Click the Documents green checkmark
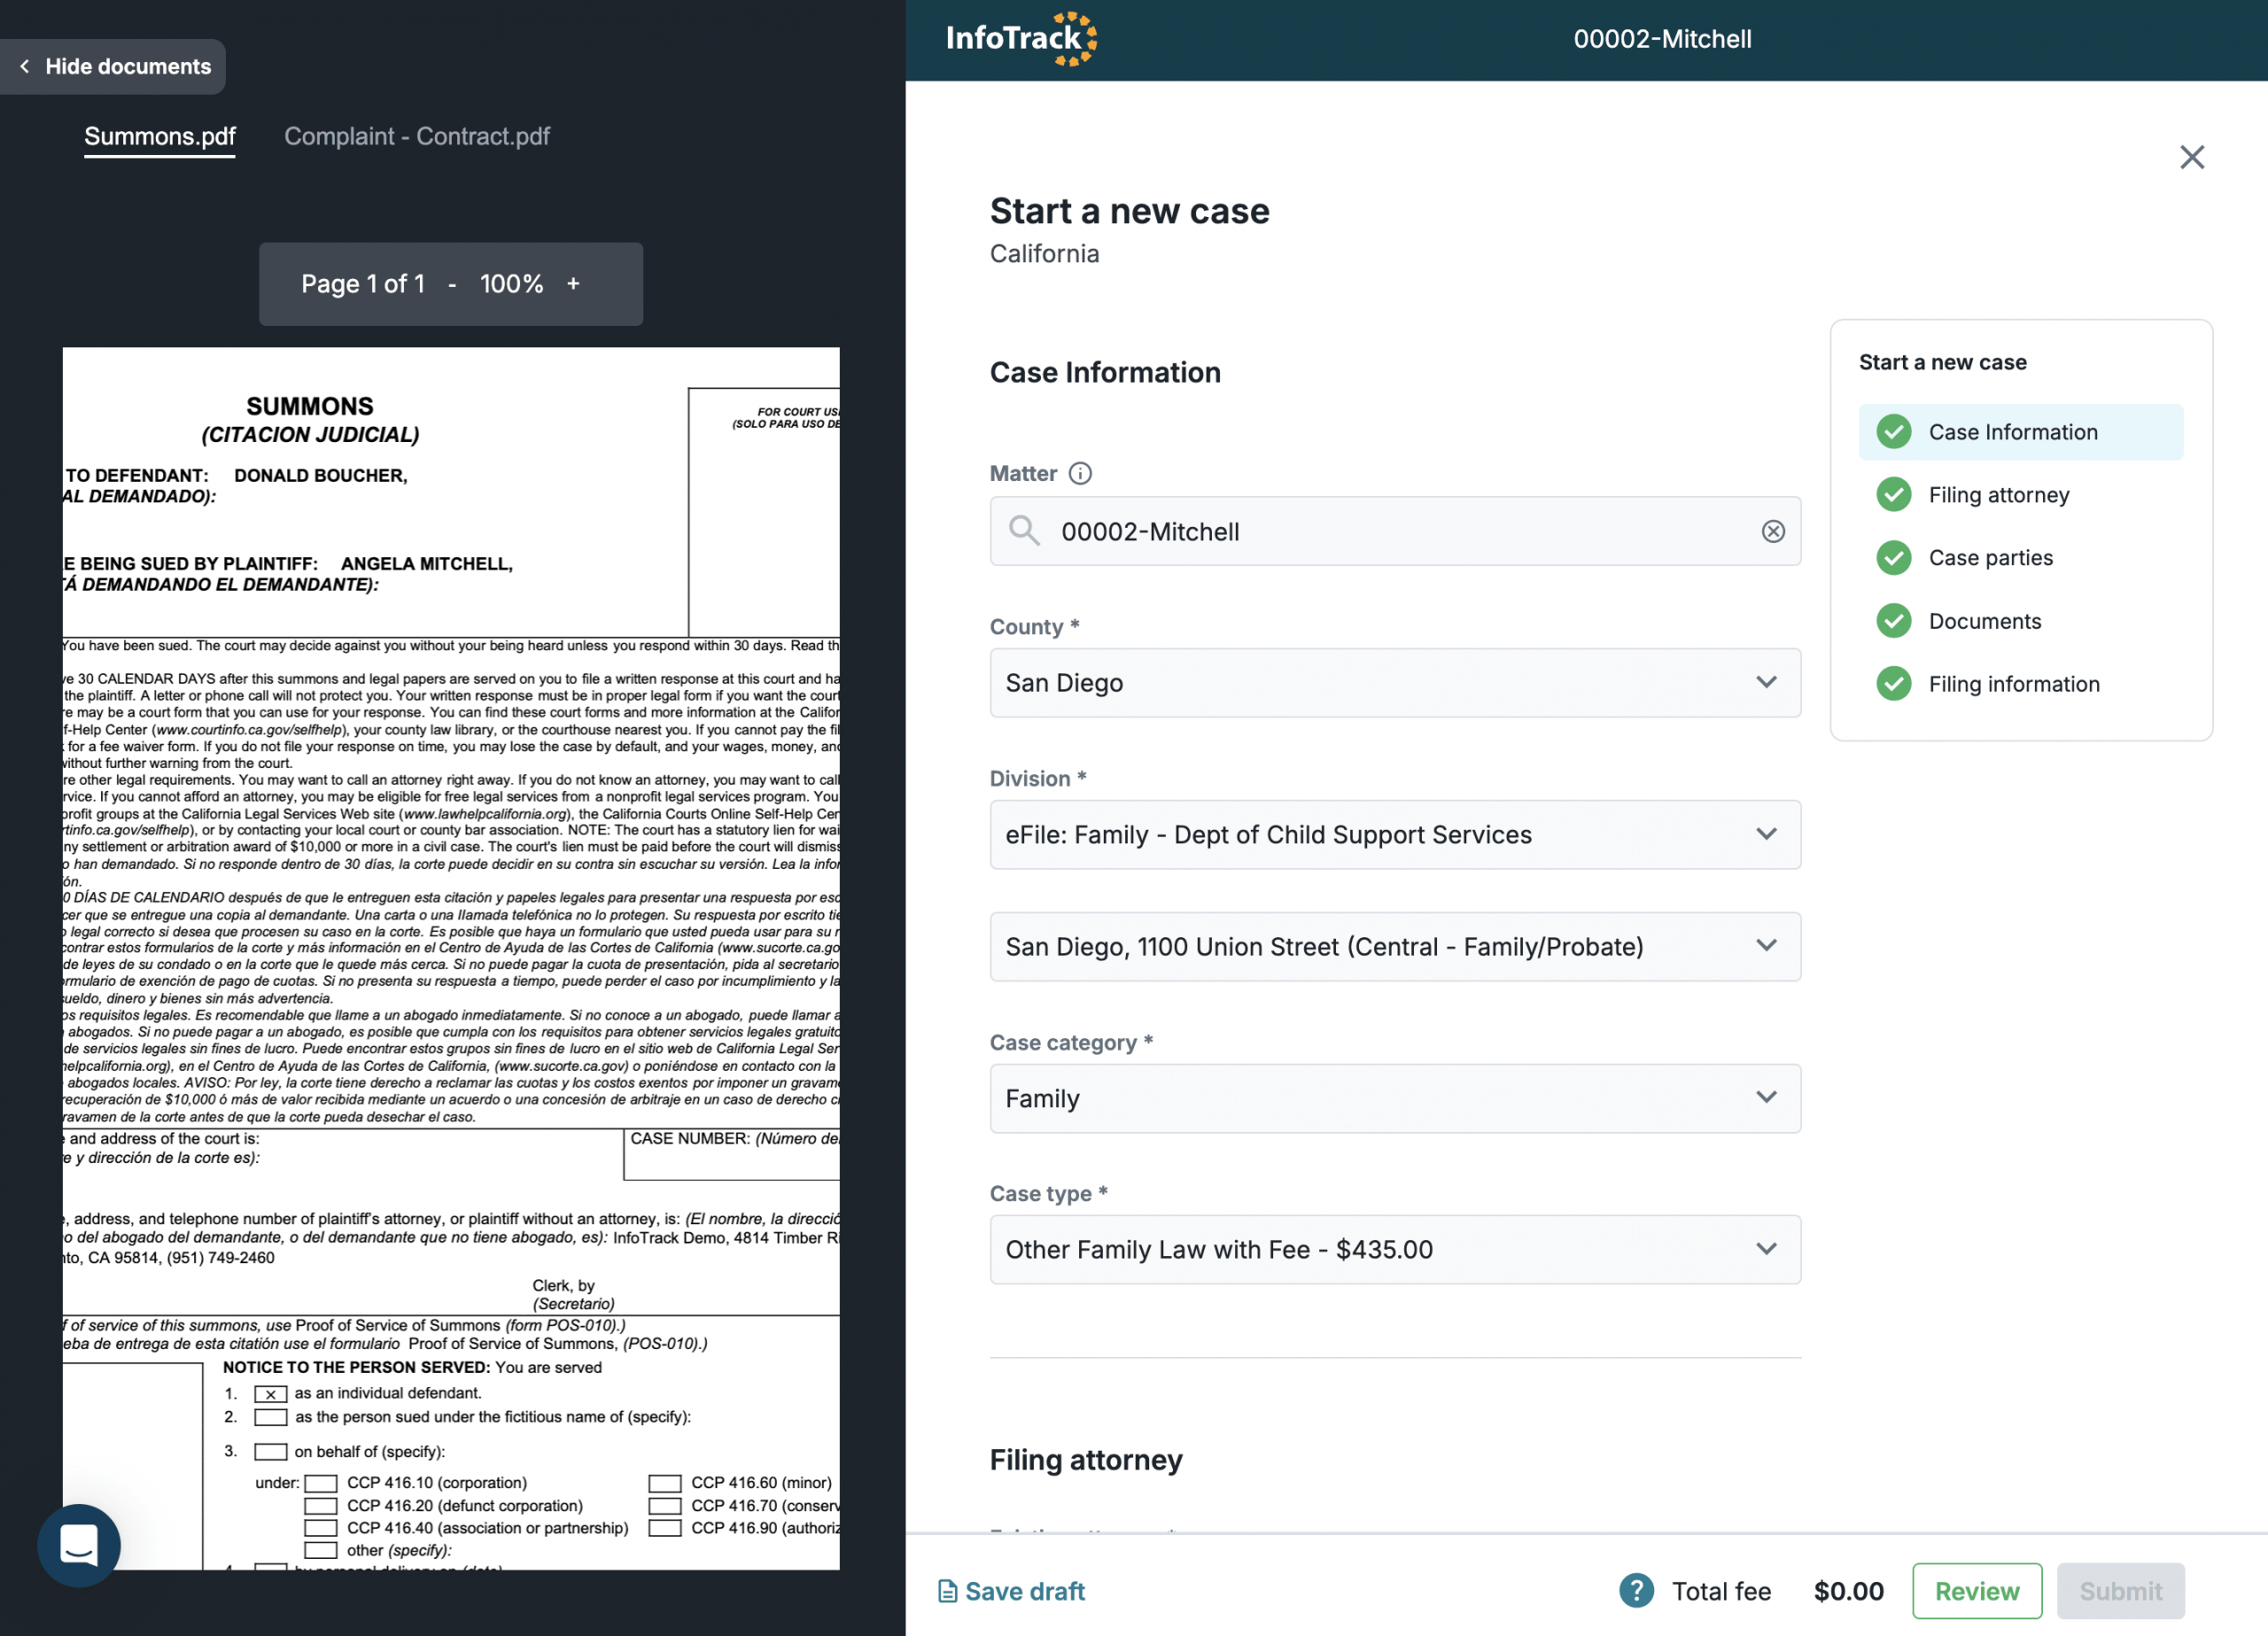The image size is (2268, 1636). pos(1893,621)
